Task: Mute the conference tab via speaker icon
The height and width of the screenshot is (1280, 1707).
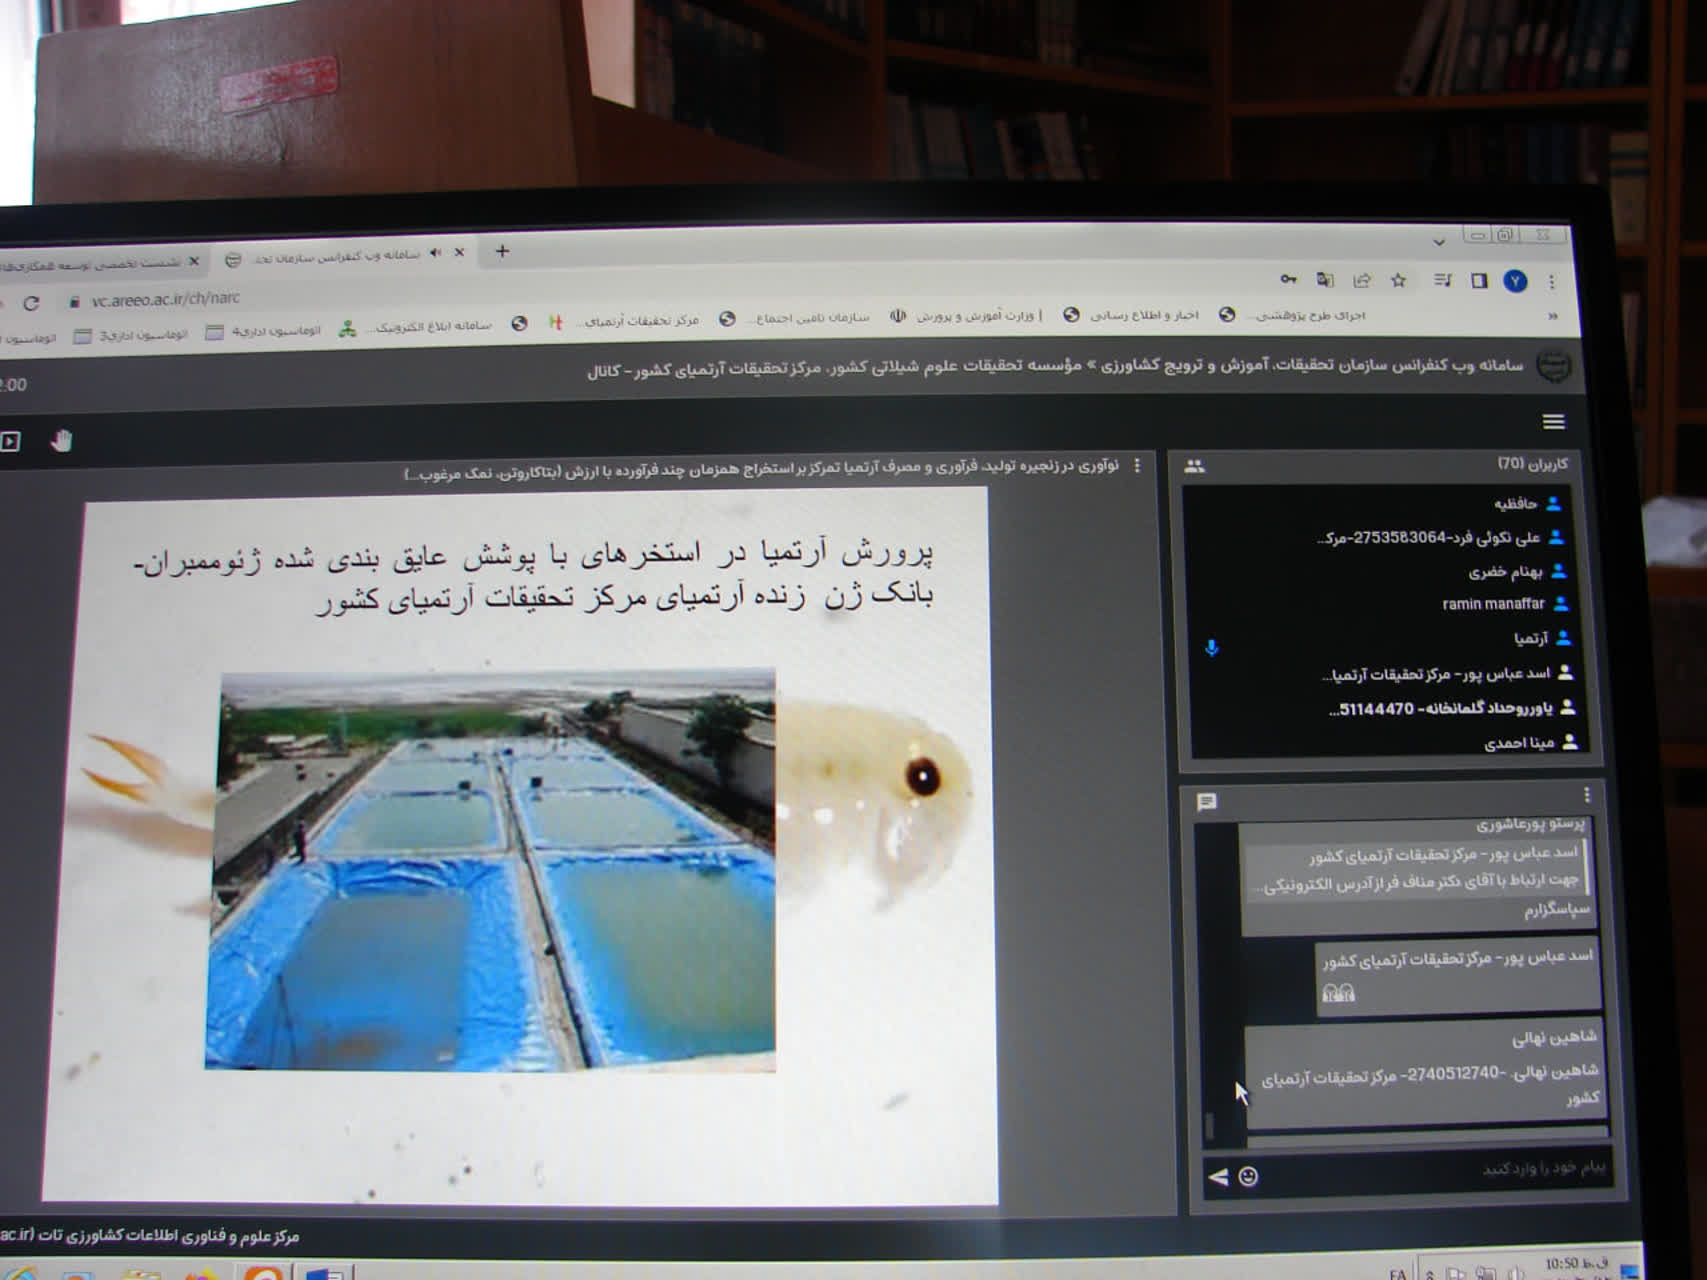Action: click(435, 253)
